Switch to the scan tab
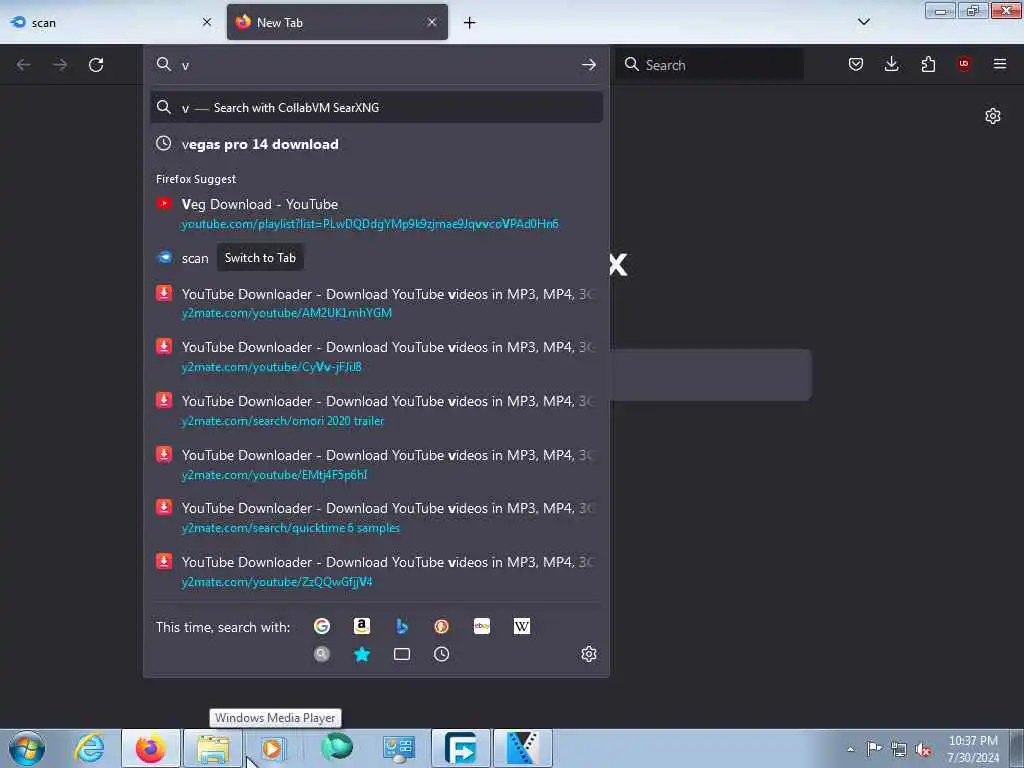 tap(111, 23)
